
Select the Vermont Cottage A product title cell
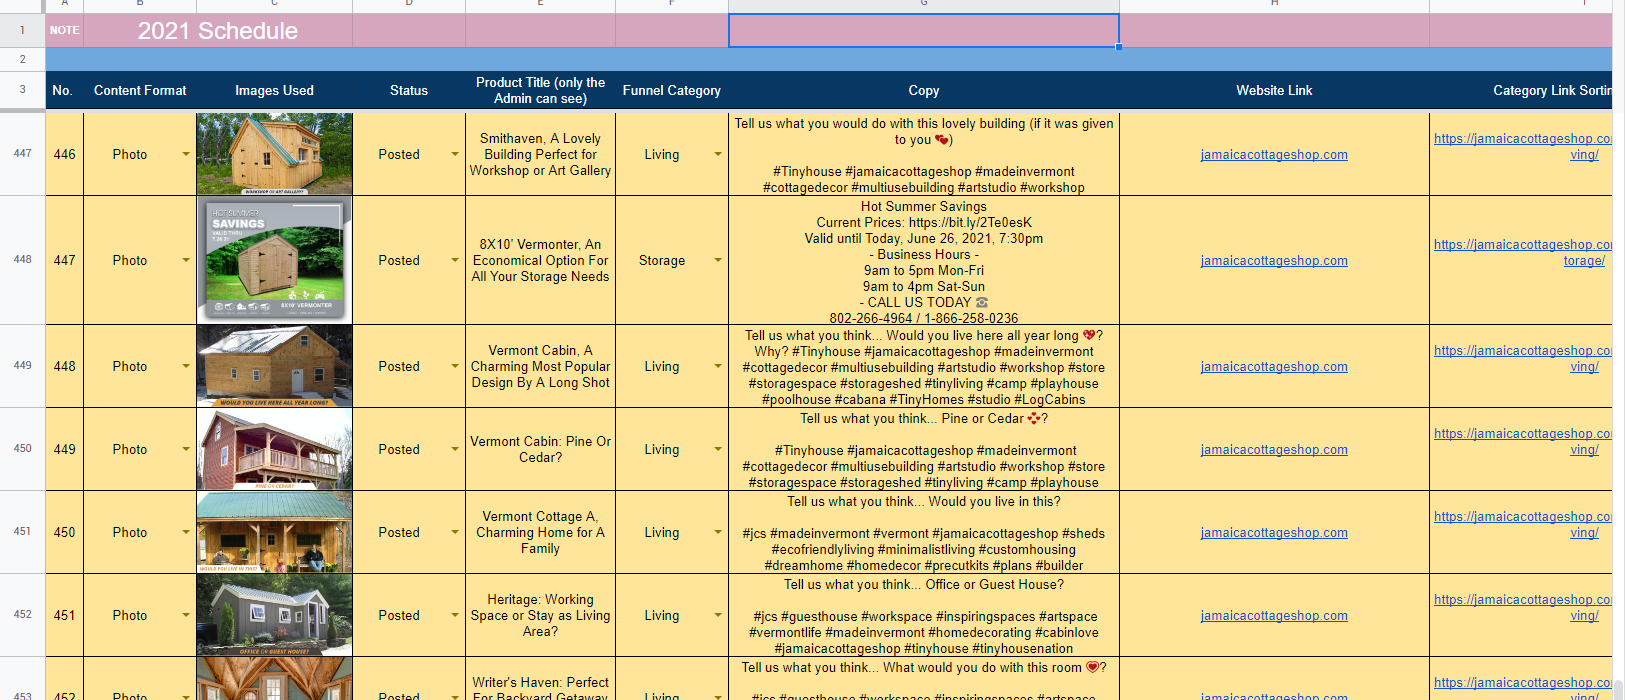point(540,532)
